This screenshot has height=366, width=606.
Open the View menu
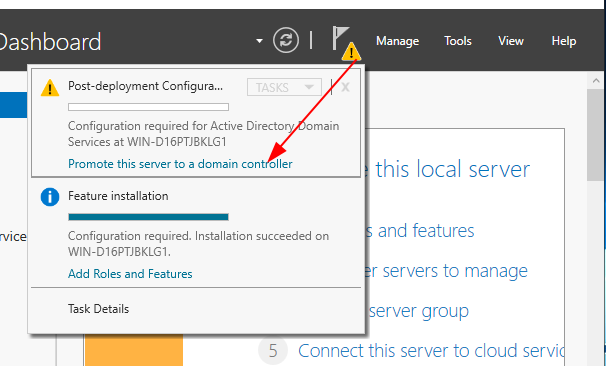click(x=511, y=41)
